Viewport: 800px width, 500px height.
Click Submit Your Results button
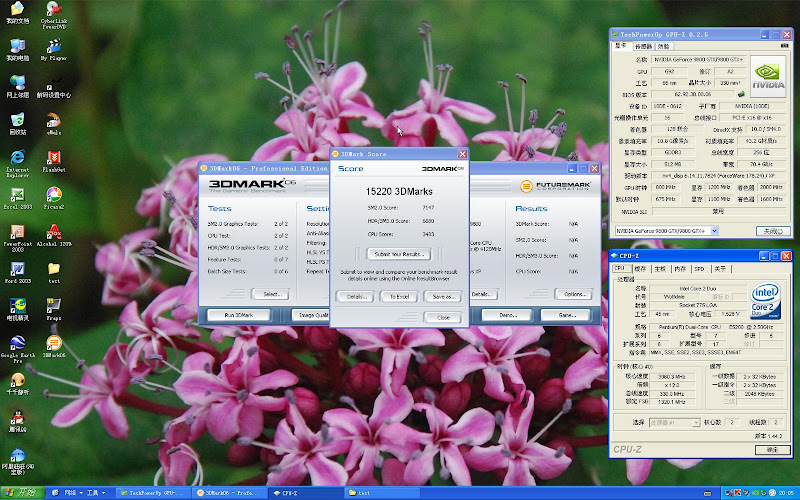(x=400, y=254)
